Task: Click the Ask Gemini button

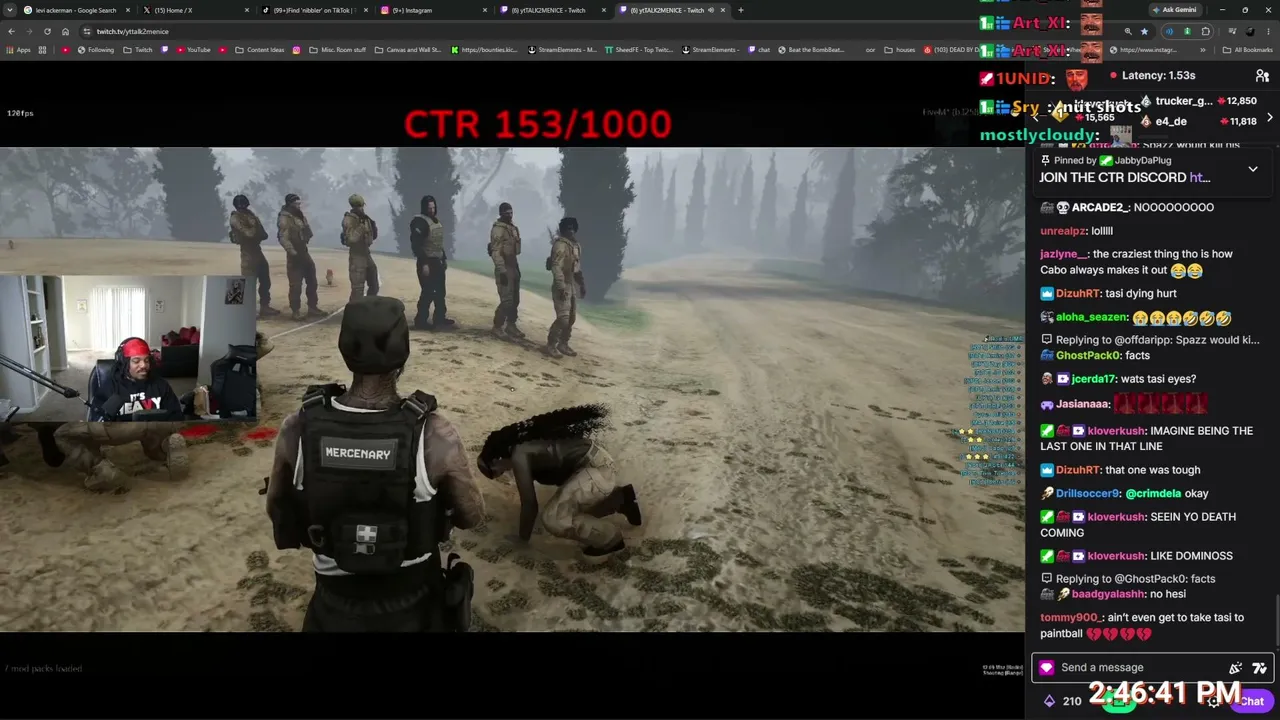Action: [1173, 10]
